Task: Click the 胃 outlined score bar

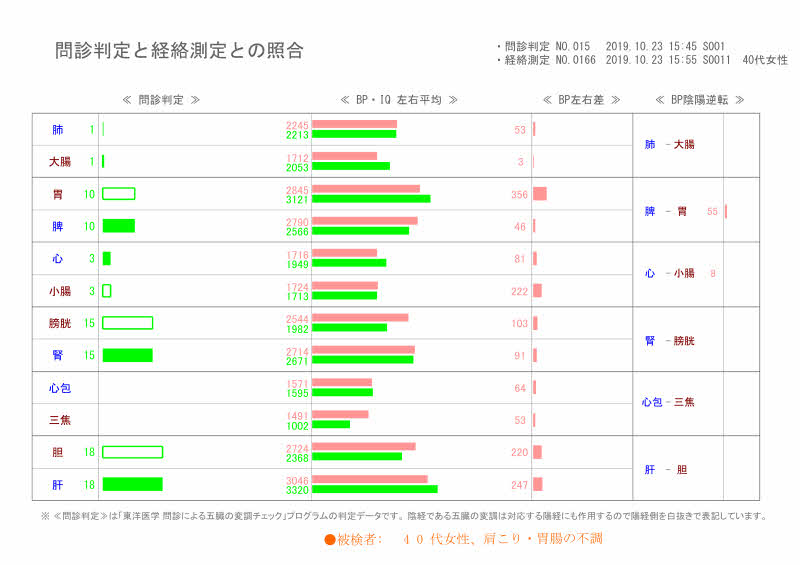Action: coord(118,194)
